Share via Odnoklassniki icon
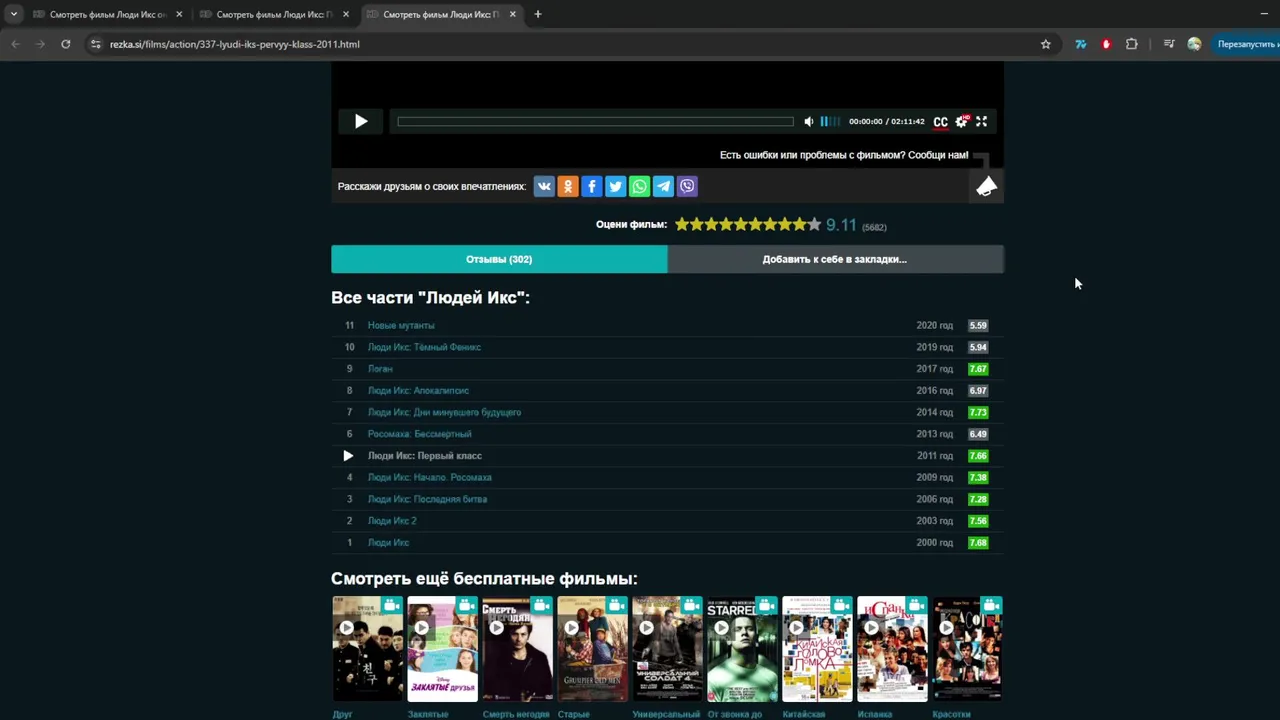The image size is (1280, 720). tap(568, 186)
